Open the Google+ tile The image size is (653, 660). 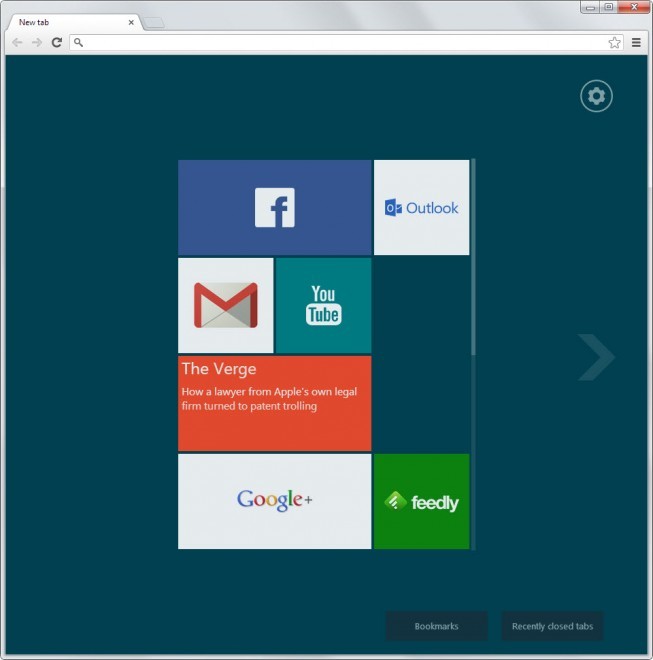pos(275,501)
